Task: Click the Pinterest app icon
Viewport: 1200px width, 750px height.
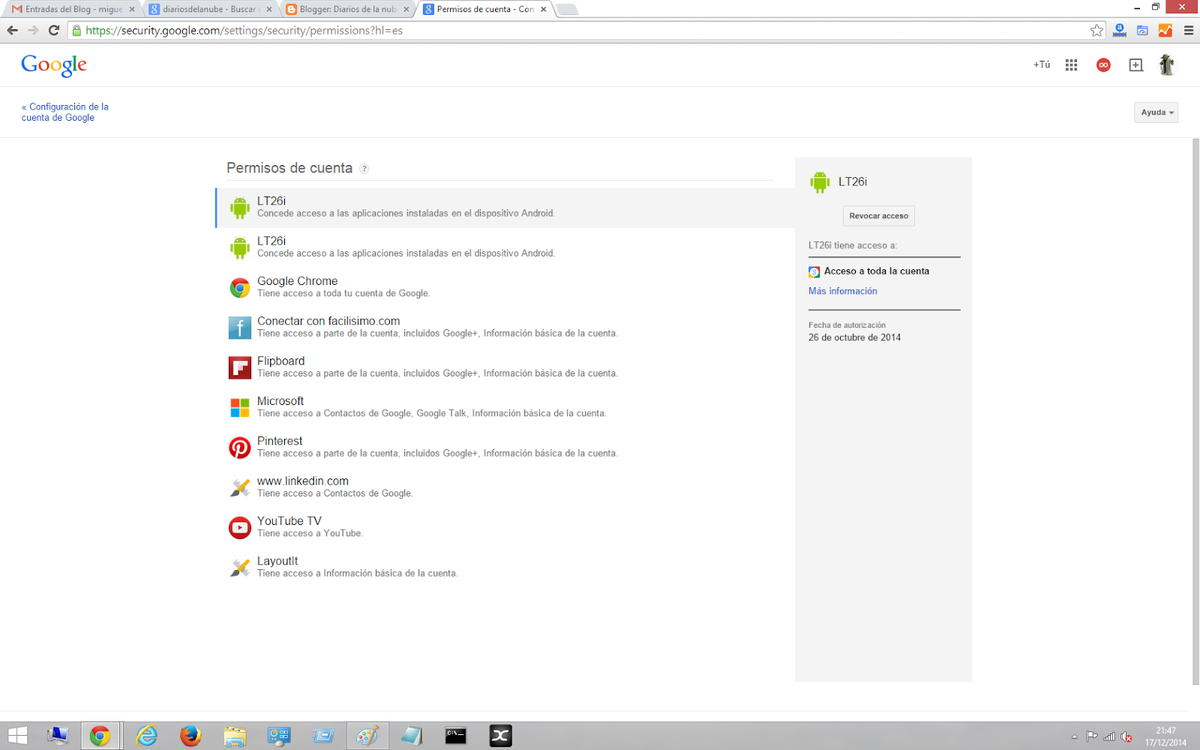Action: [240, 447]
